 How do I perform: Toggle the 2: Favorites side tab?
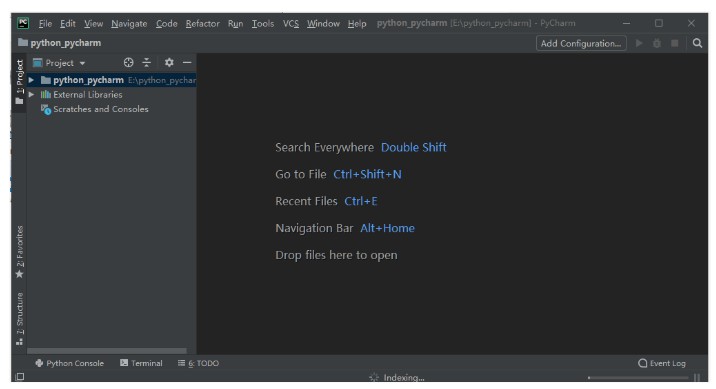(19, 252)
